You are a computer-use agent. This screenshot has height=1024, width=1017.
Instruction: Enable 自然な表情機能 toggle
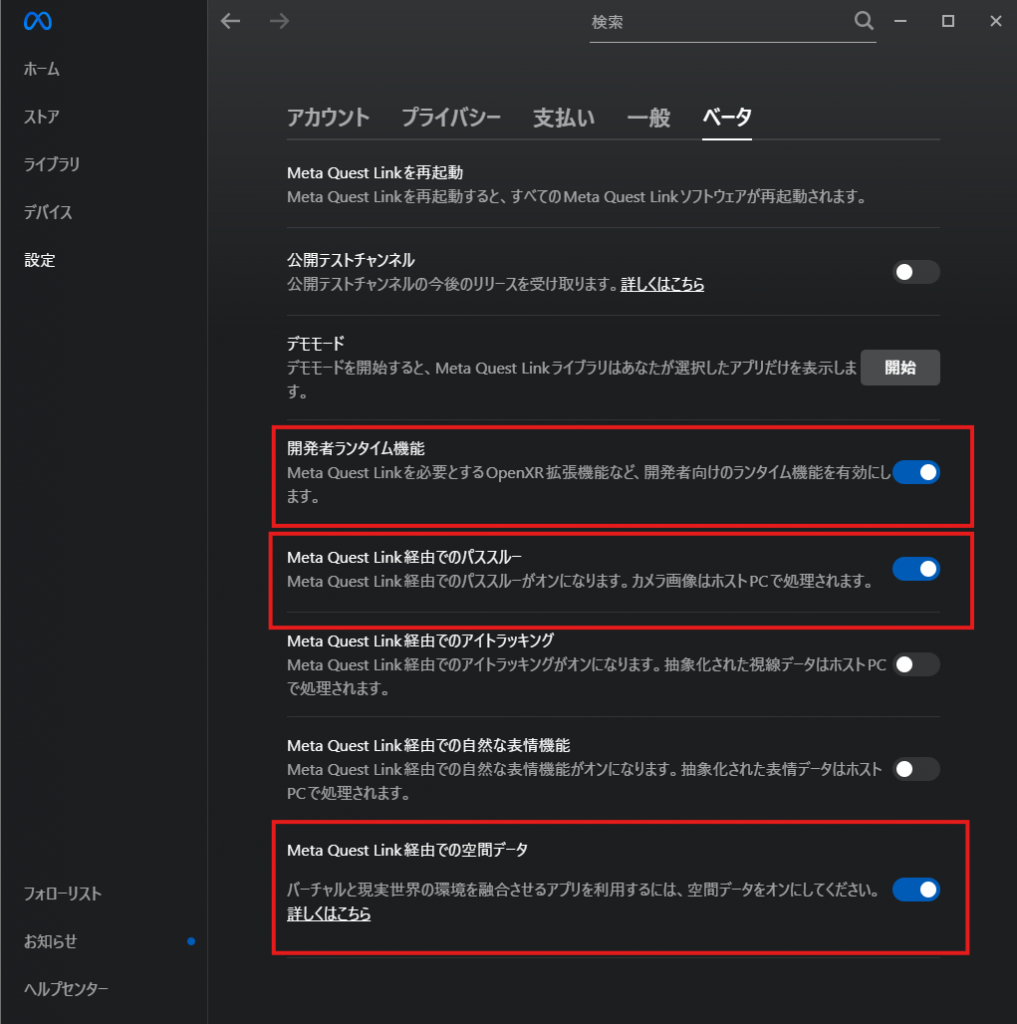916,769
